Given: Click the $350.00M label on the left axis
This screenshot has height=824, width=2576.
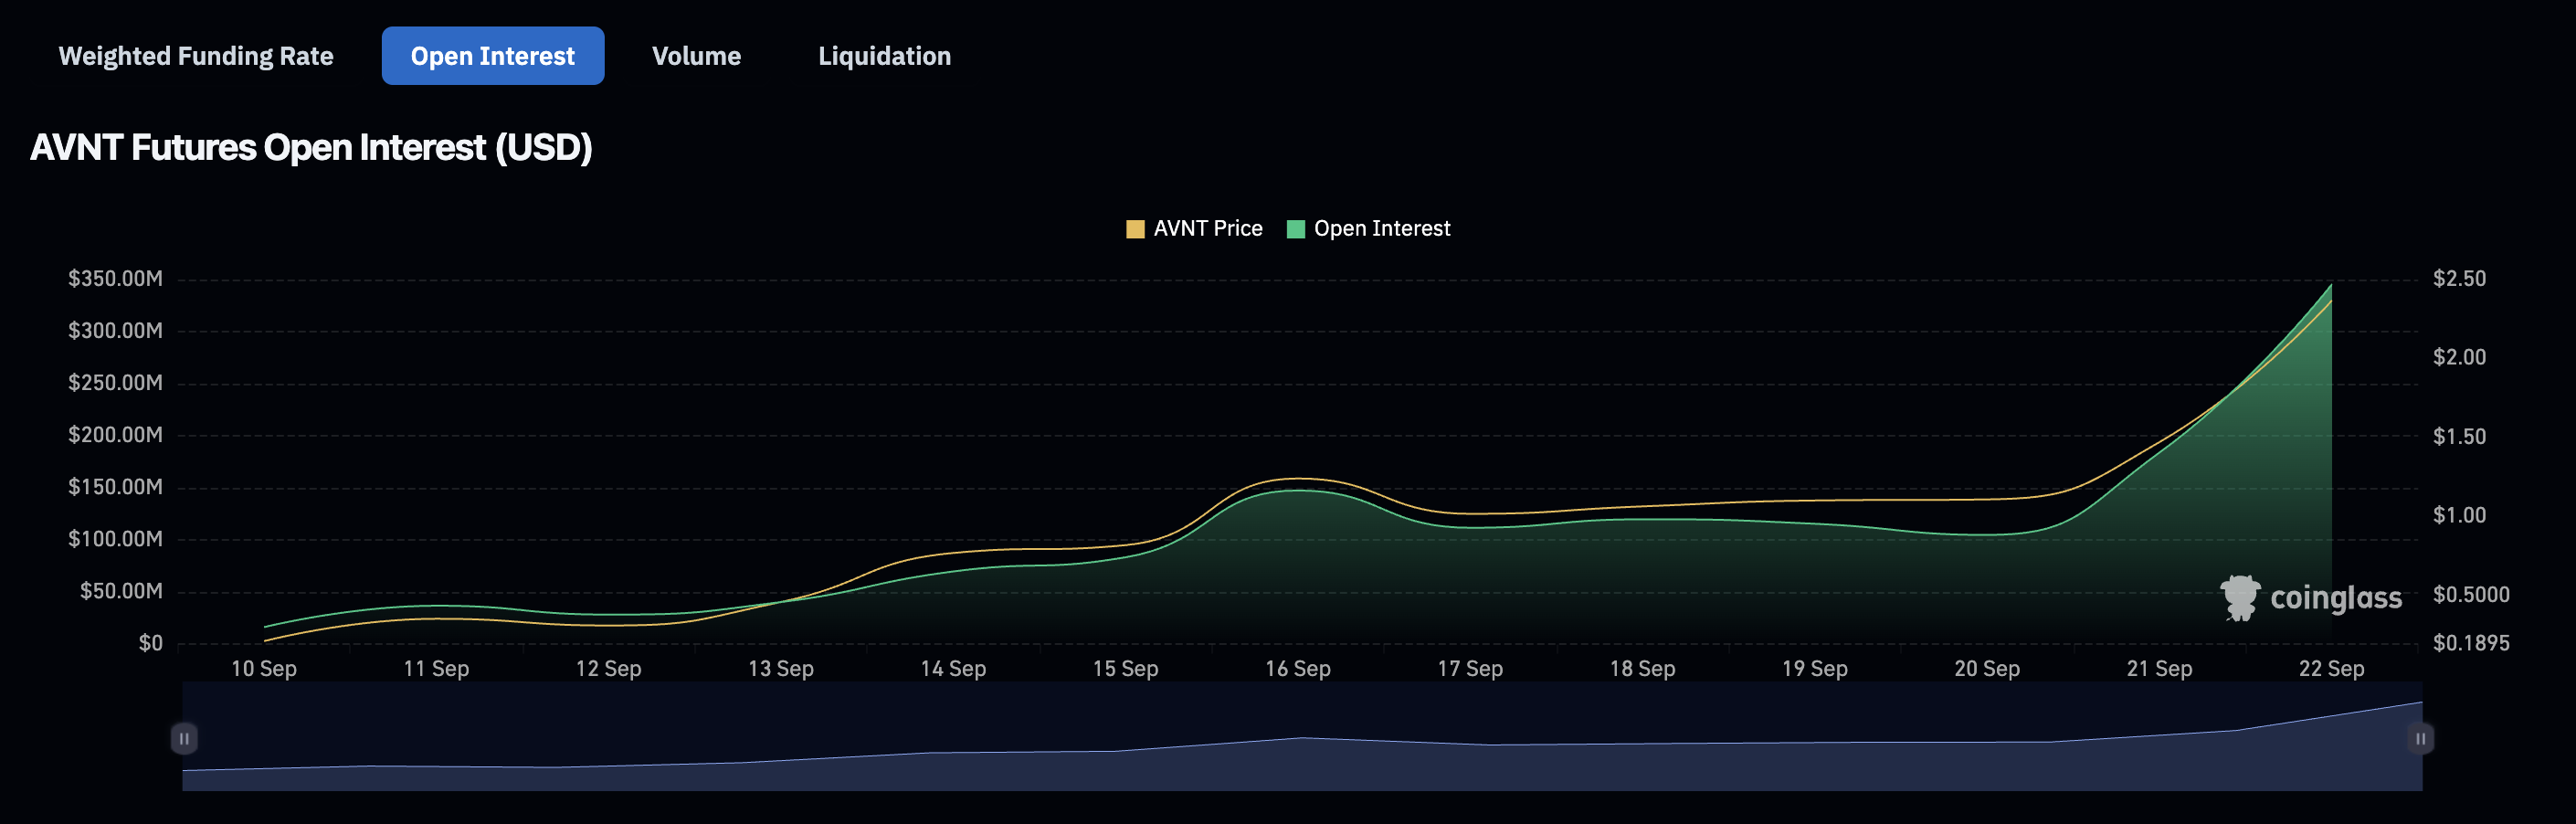Looking at the screenshot, I should pos(117,278).
